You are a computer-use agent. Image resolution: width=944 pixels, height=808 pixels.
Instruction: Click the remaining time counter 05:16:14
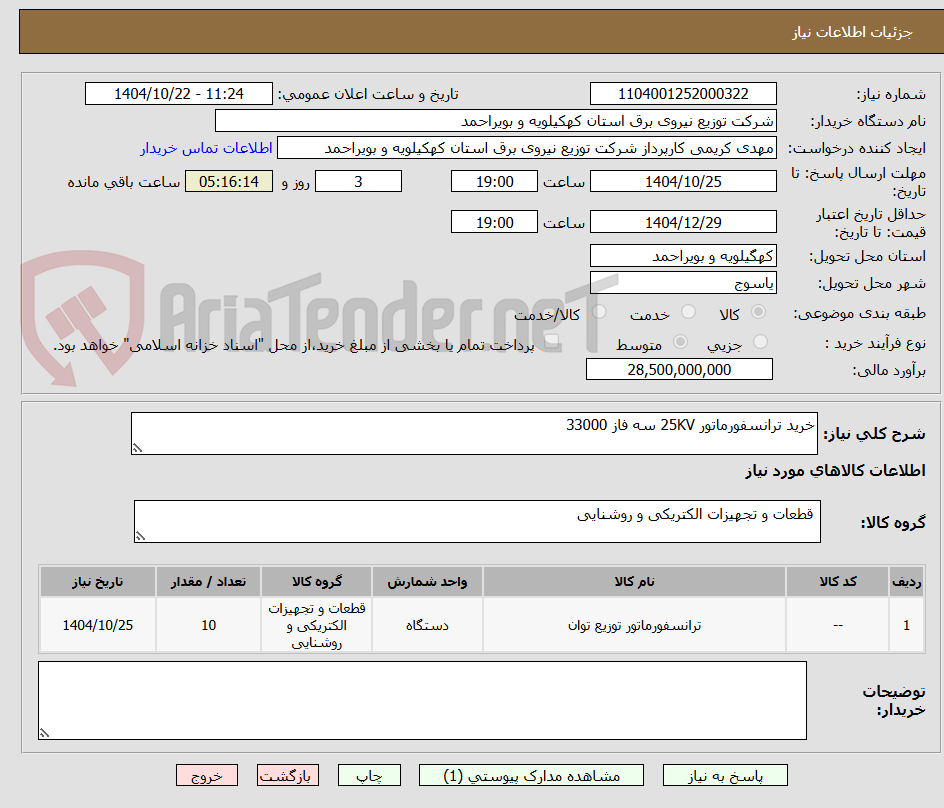coord(228,181)
